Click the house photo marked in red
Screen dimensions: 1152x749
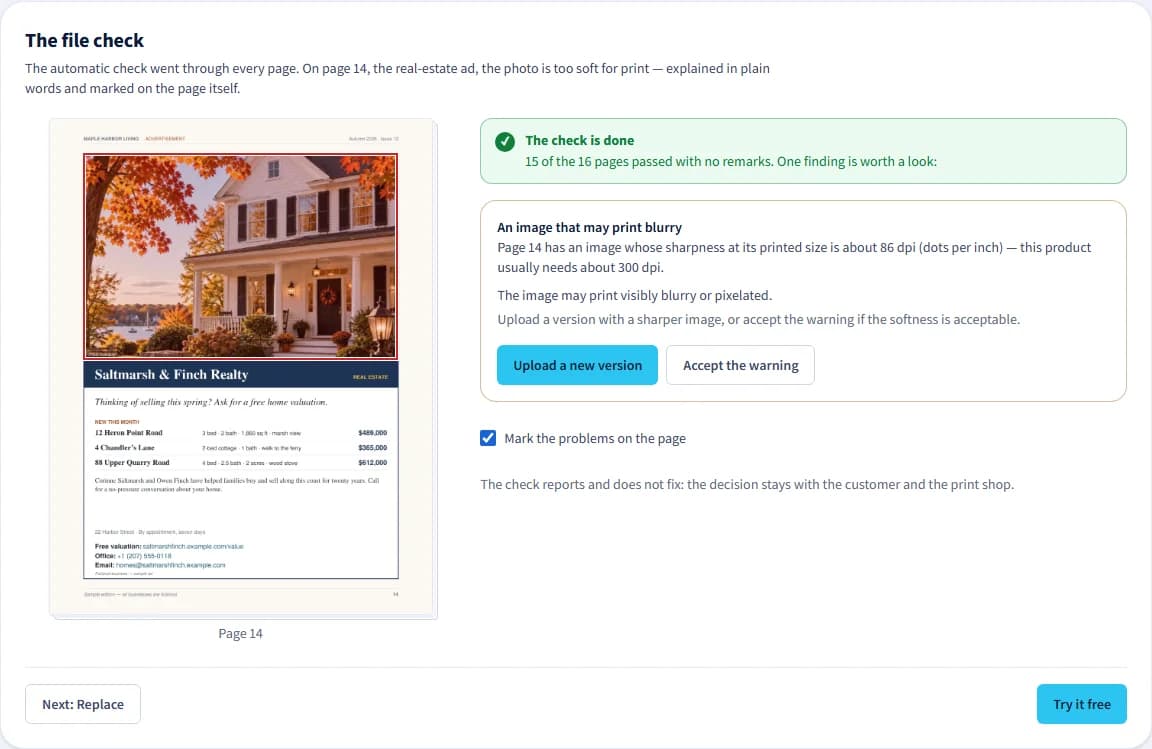point(240,256)
